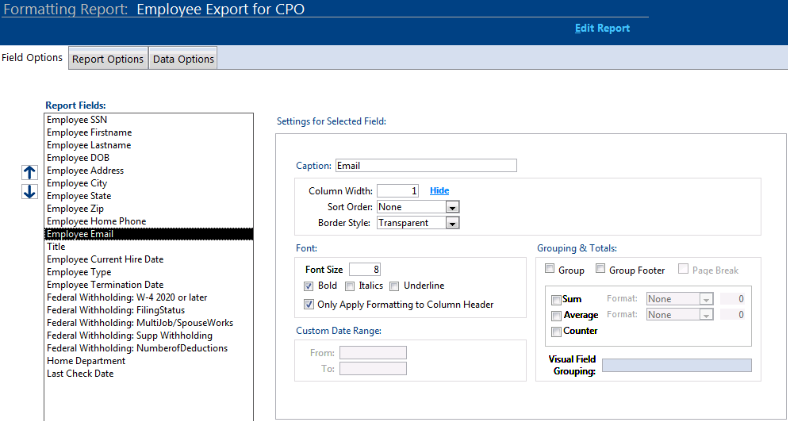The height and width of the screenshot is (421, 788).
Task: Toggle the Bold checkbox
Action: tap(309, 286)
